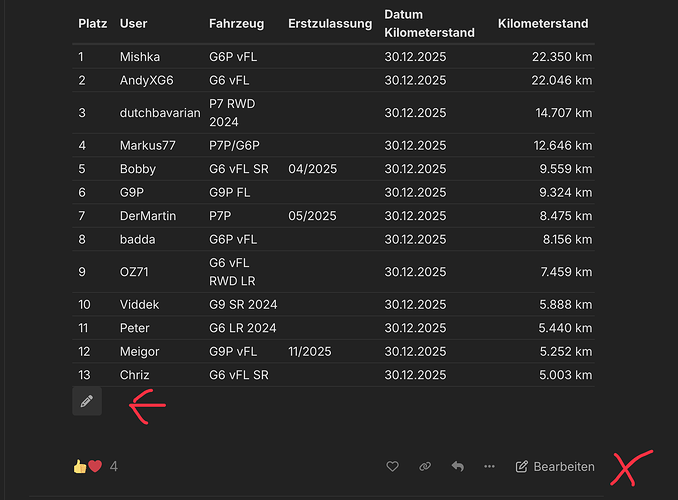The height and width of the screenshot is (500, 678).
Task: Select the user name Mishka in row 1
Action: 139,57
